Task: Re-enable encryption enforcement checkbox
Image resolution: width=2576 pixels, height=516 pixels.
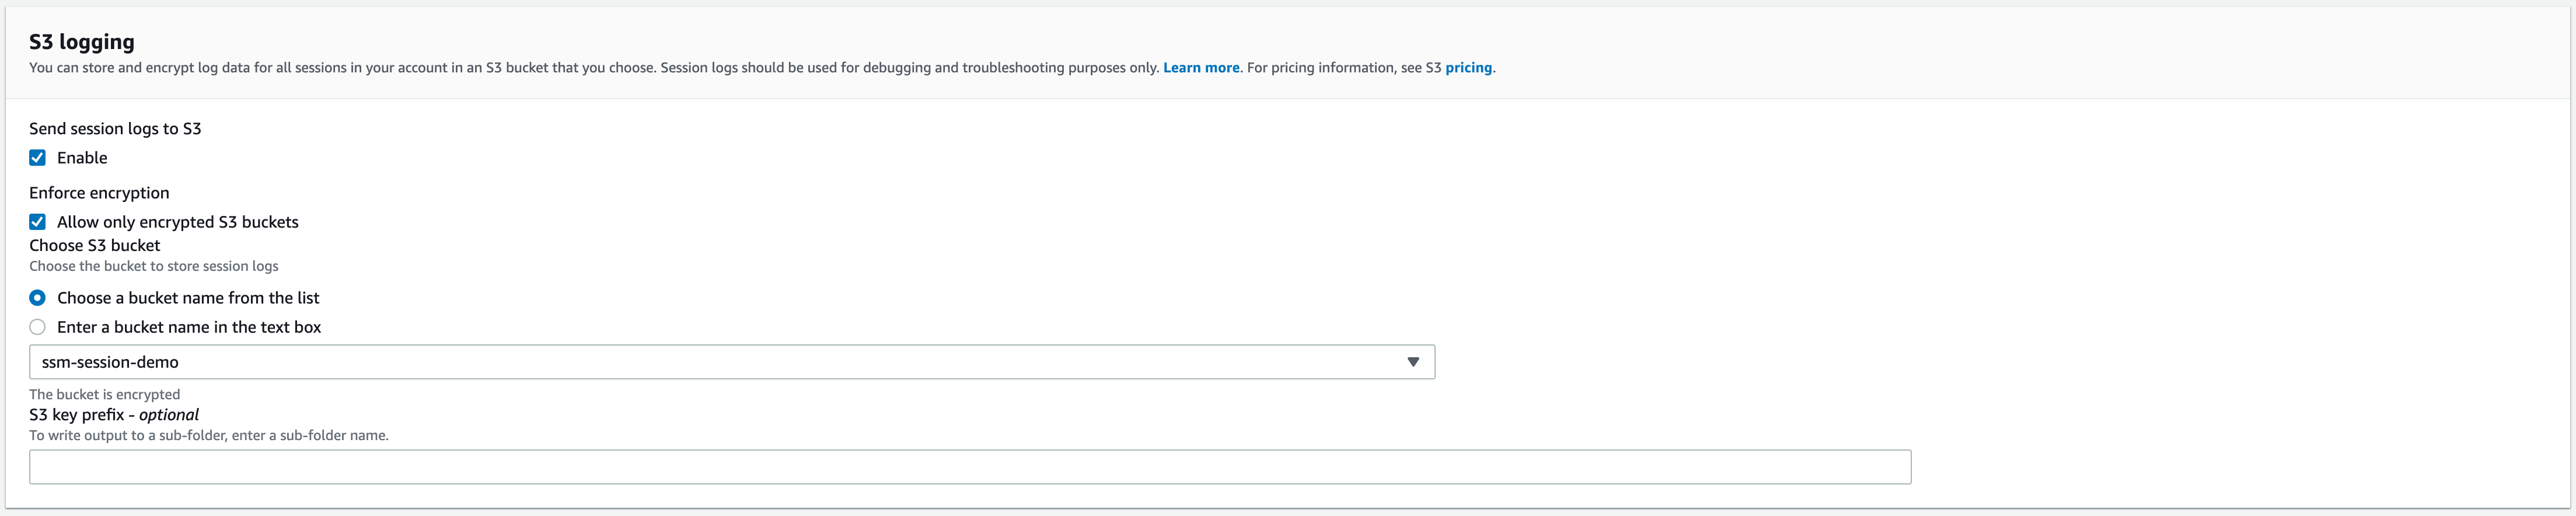Action: click(38, 221)
